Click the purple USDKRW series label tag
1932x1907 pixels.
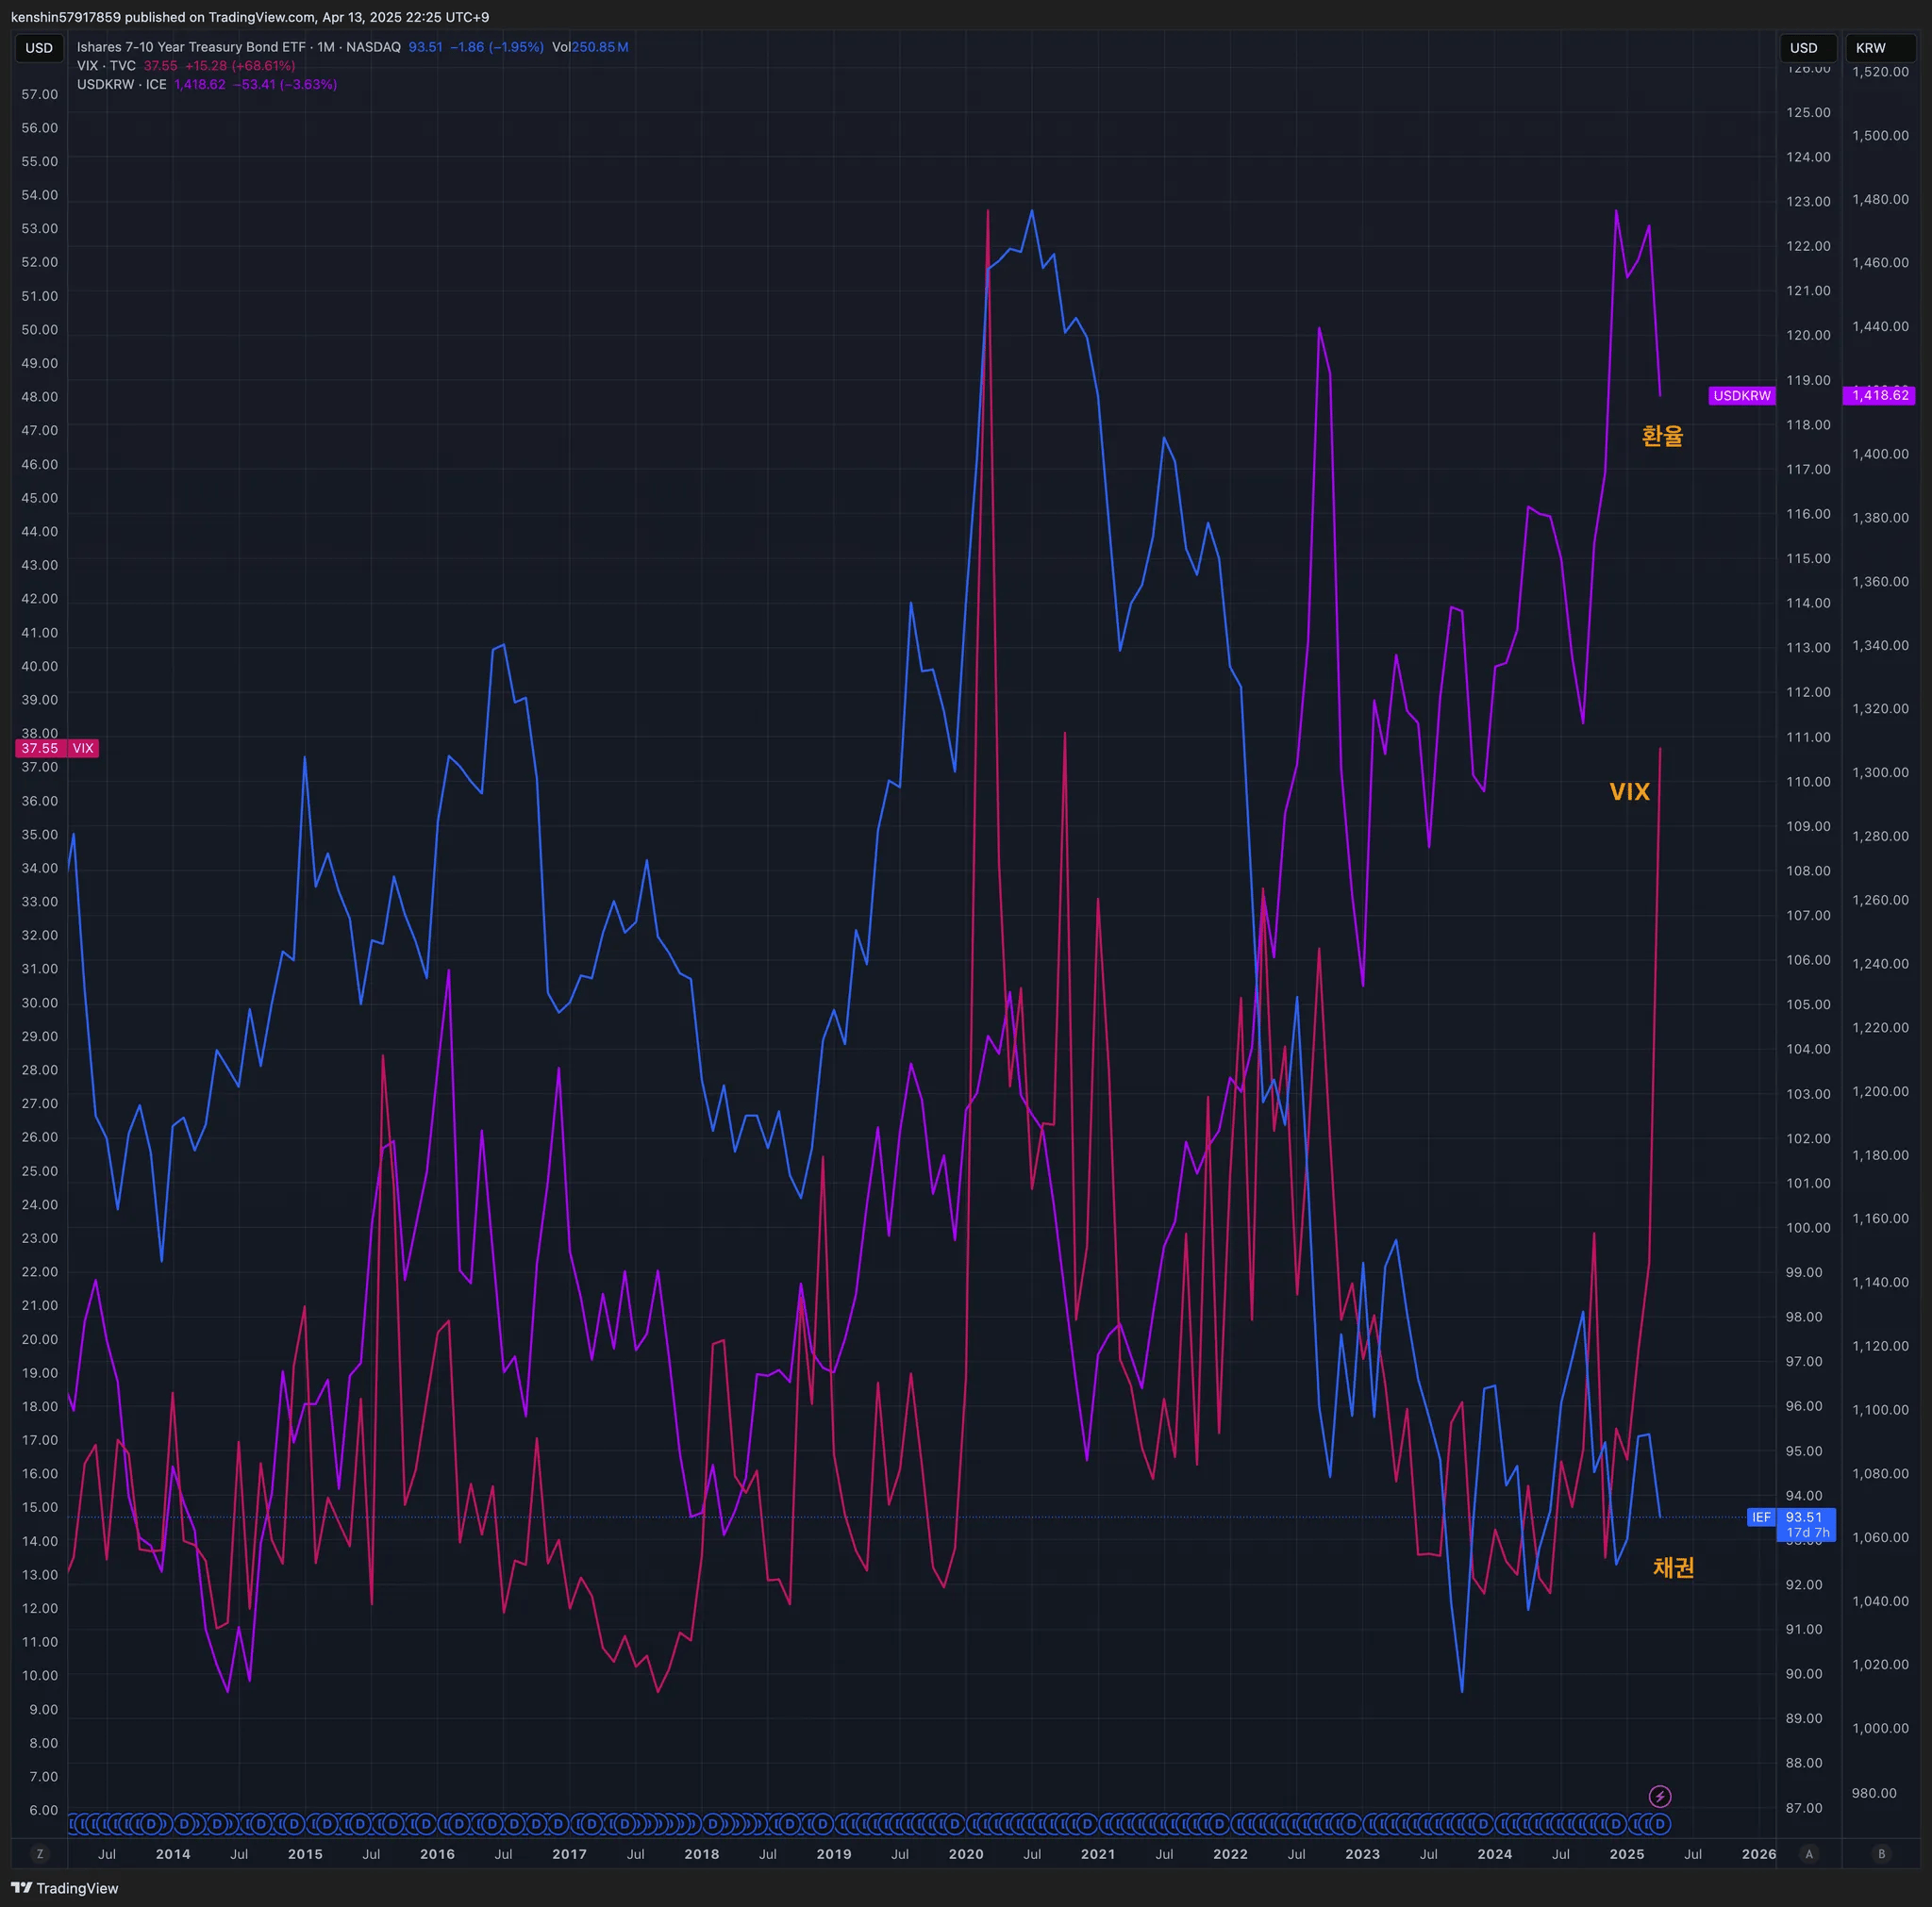[1742, 396]
